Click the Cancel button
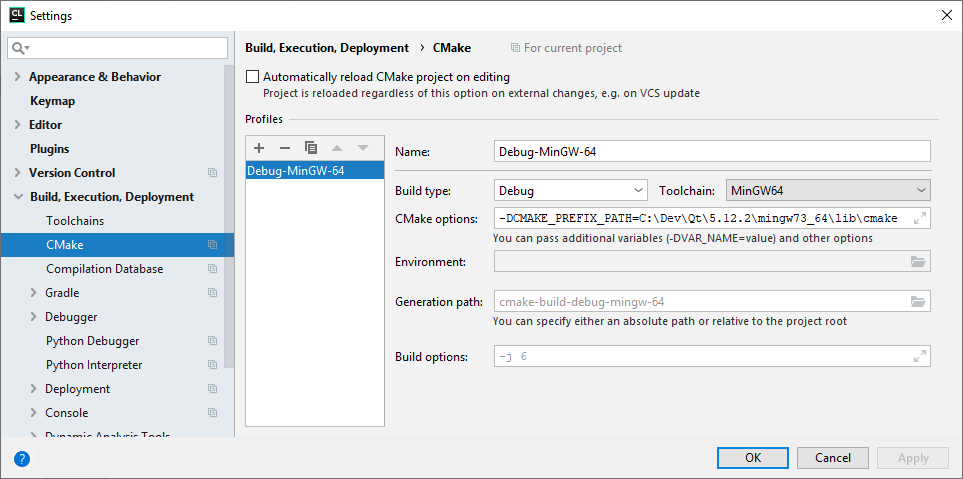 tap(833, 458)
